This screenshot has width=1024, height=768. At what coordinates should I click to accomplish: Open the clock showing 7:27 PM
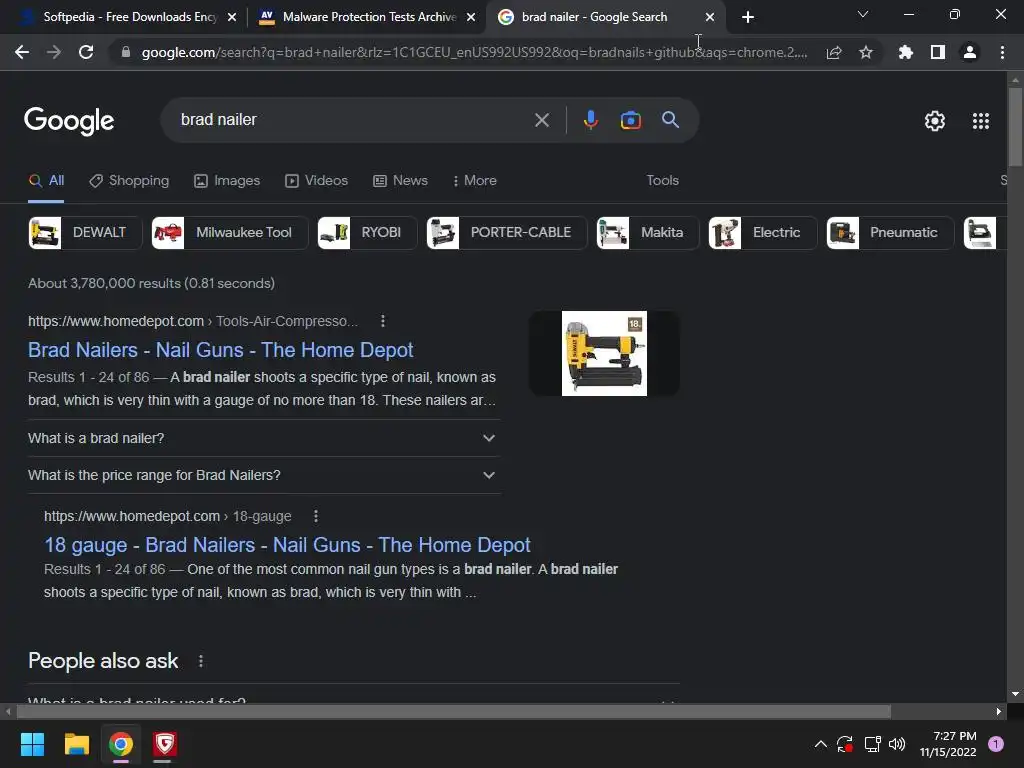click(x=948, y=744)
